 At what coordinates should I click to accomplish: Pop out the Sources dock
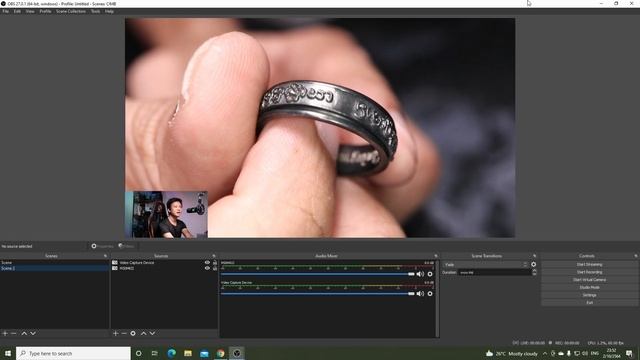(214, 256)
